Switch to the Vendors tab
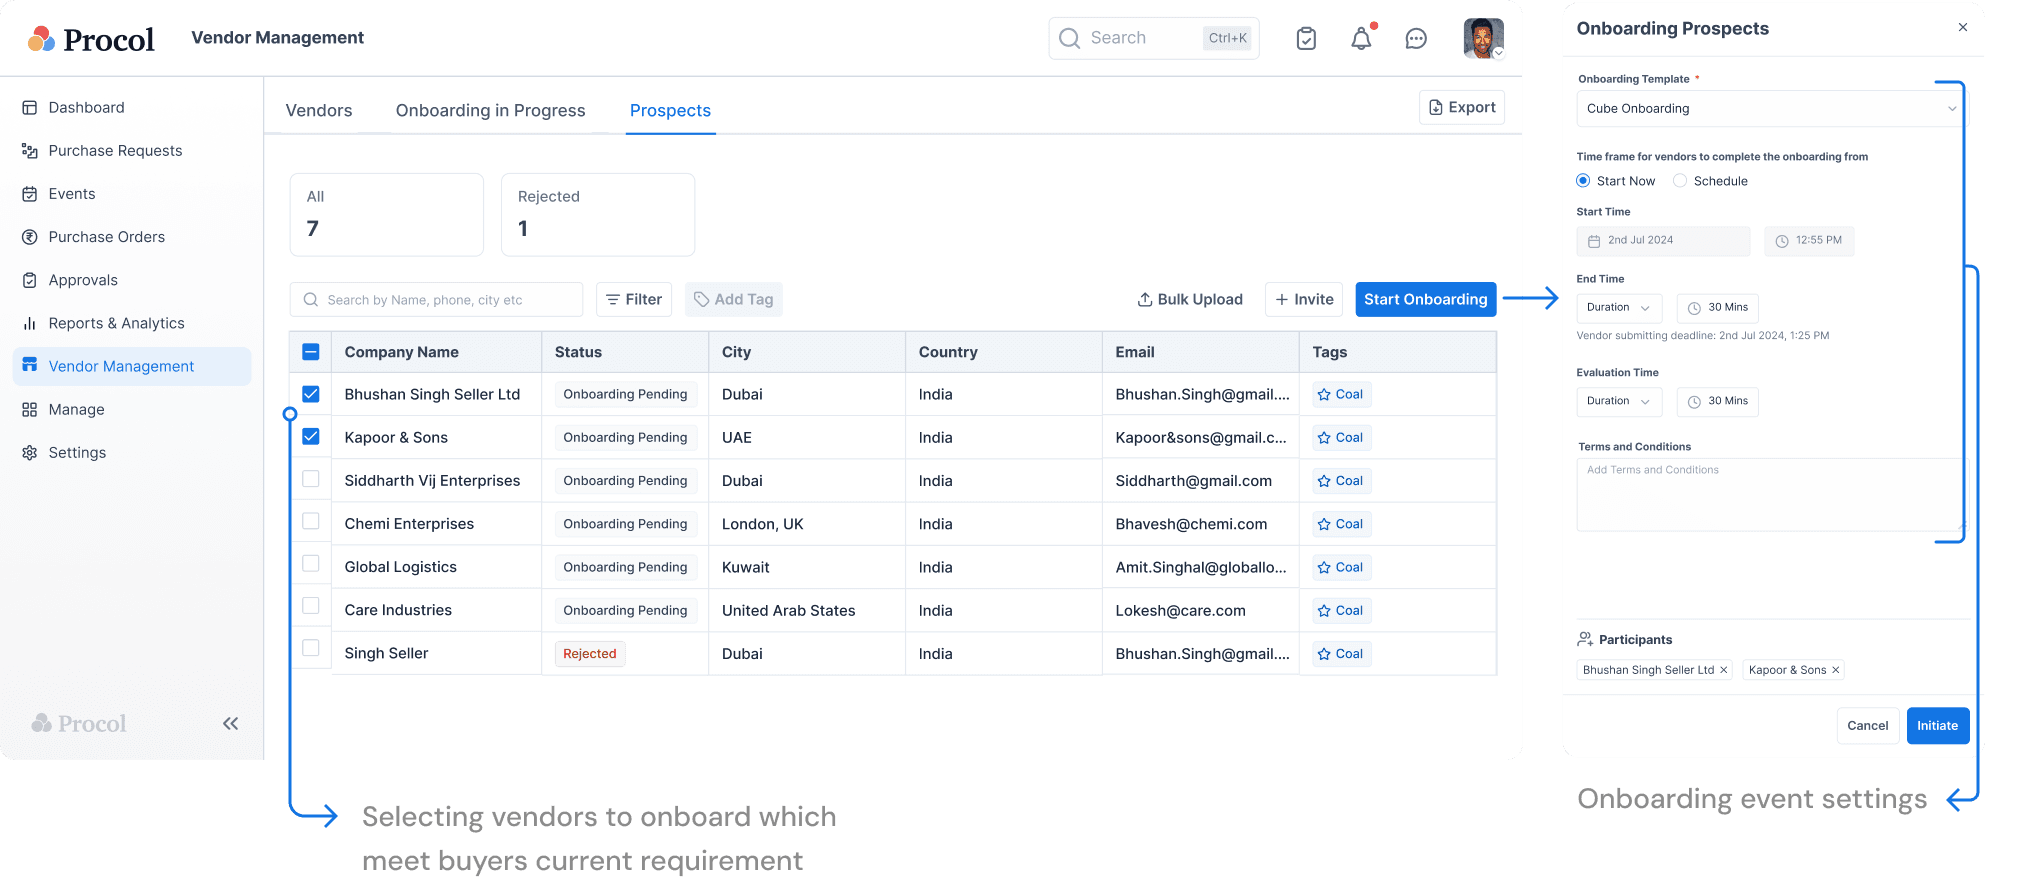Viewport: 2020px width, 882px height. tap(319, 111)
